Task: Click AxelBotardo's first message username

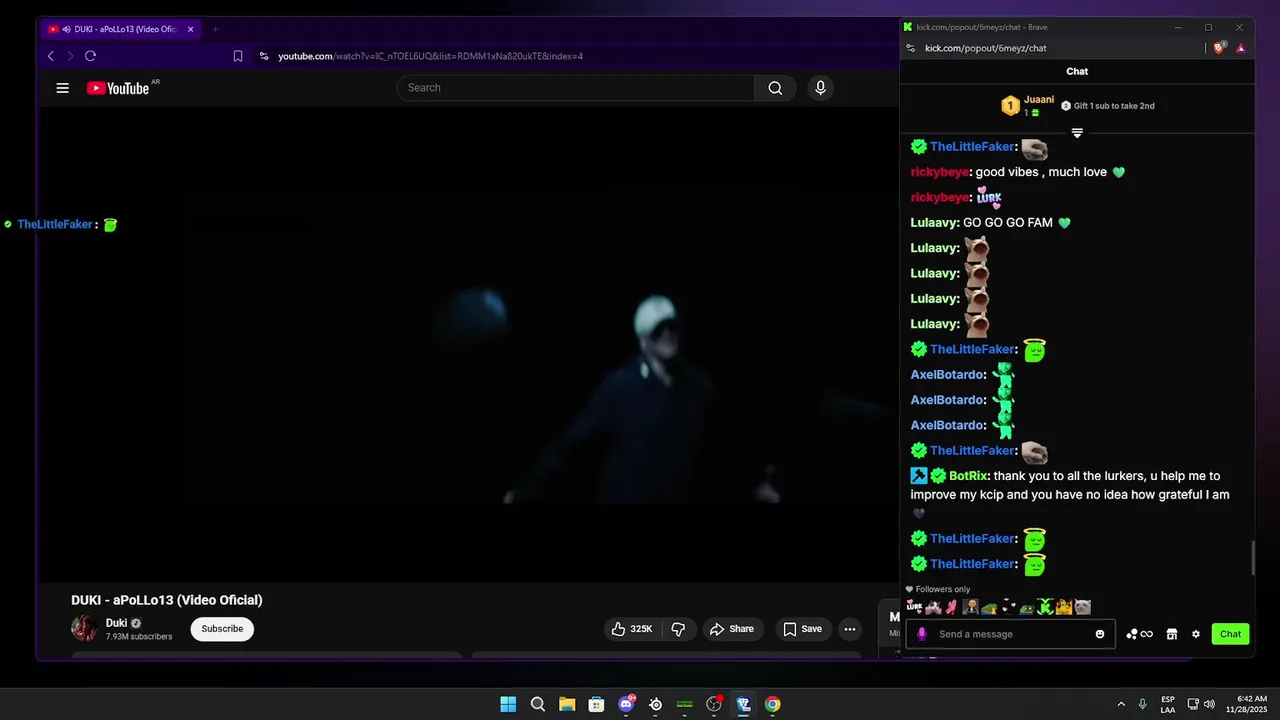Action: click(x=947, y=374)
